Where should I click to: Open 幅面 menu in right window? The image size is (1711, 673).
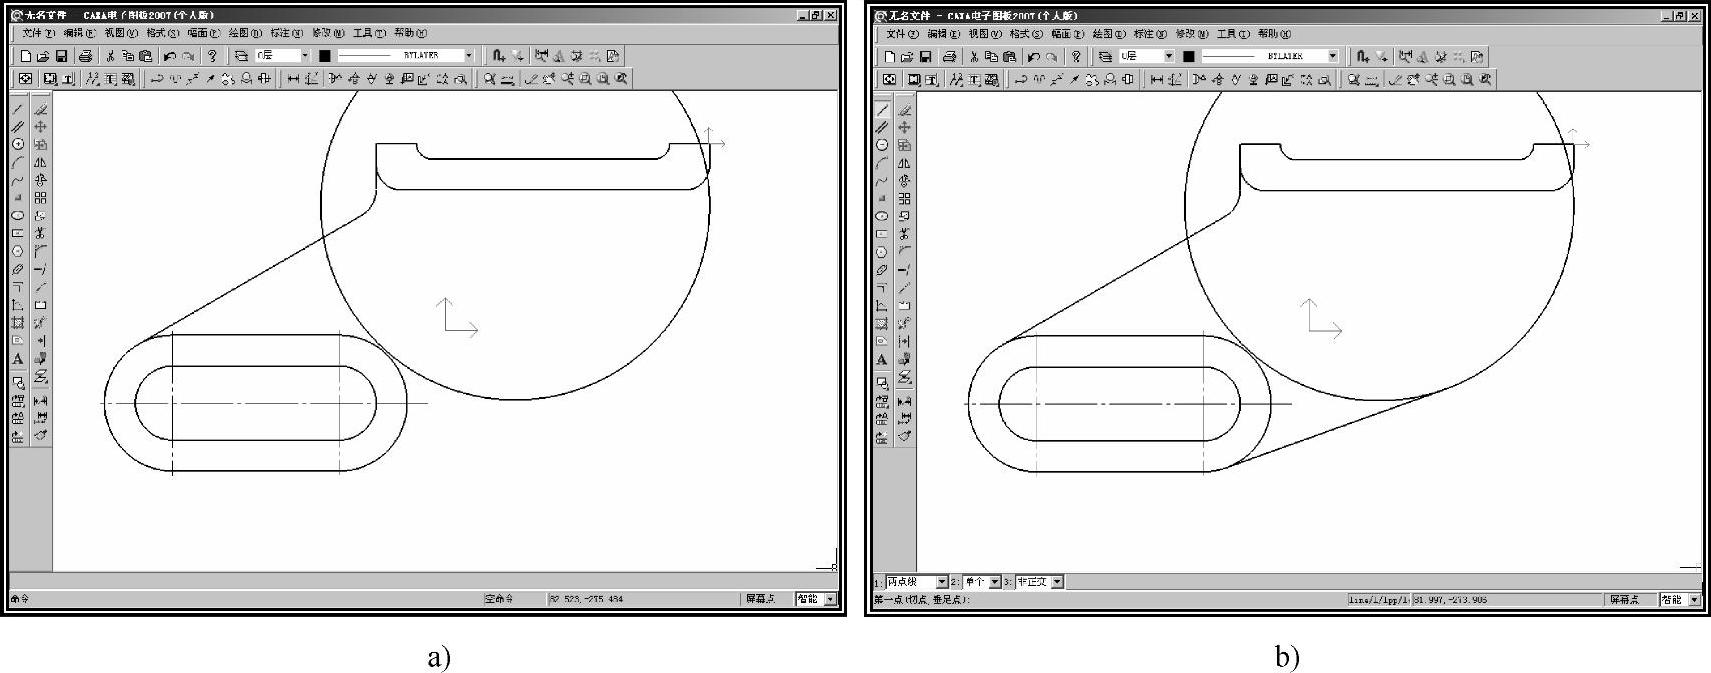click(x=1067, y=33)
